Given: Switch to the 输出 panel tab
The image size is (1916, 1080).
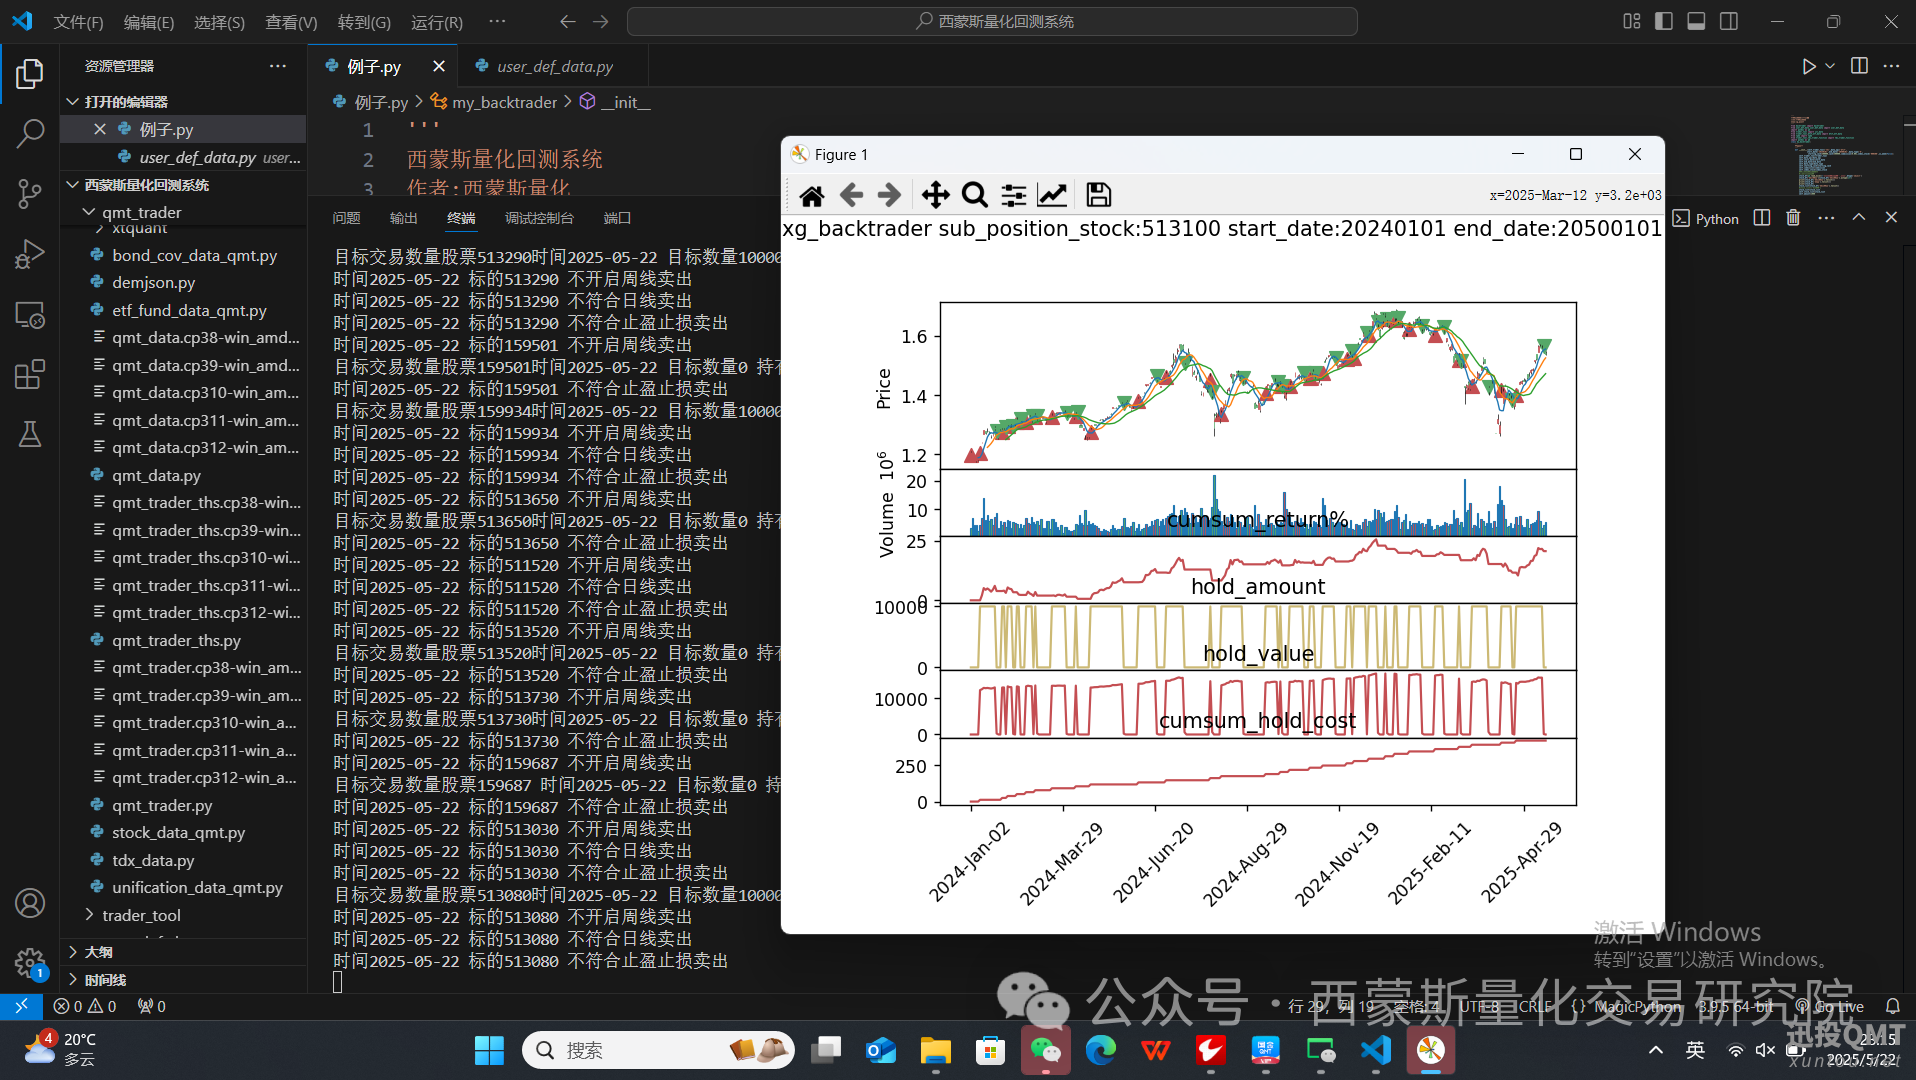Looking at the screenshot, I should point(403,218).
